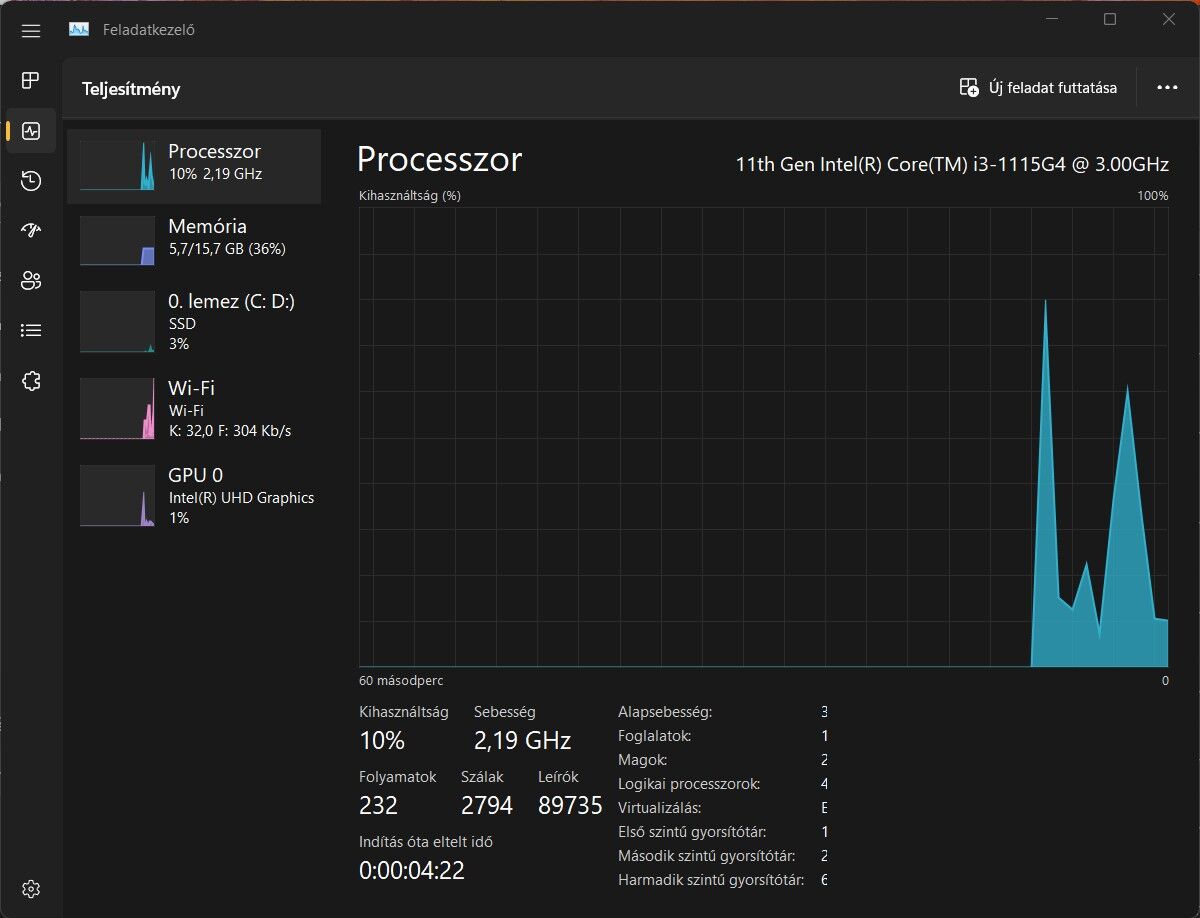1200x918 pixels.
Task: Click the Első szintű gyorsítótár label
Action: pyautogui.click(x=693, y=832)
